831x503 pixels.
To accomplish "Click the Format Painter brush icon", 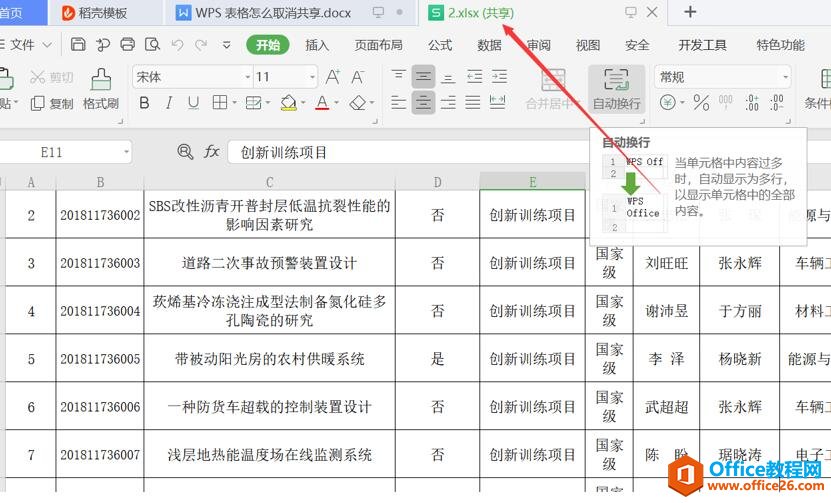I will pos(101,80).
